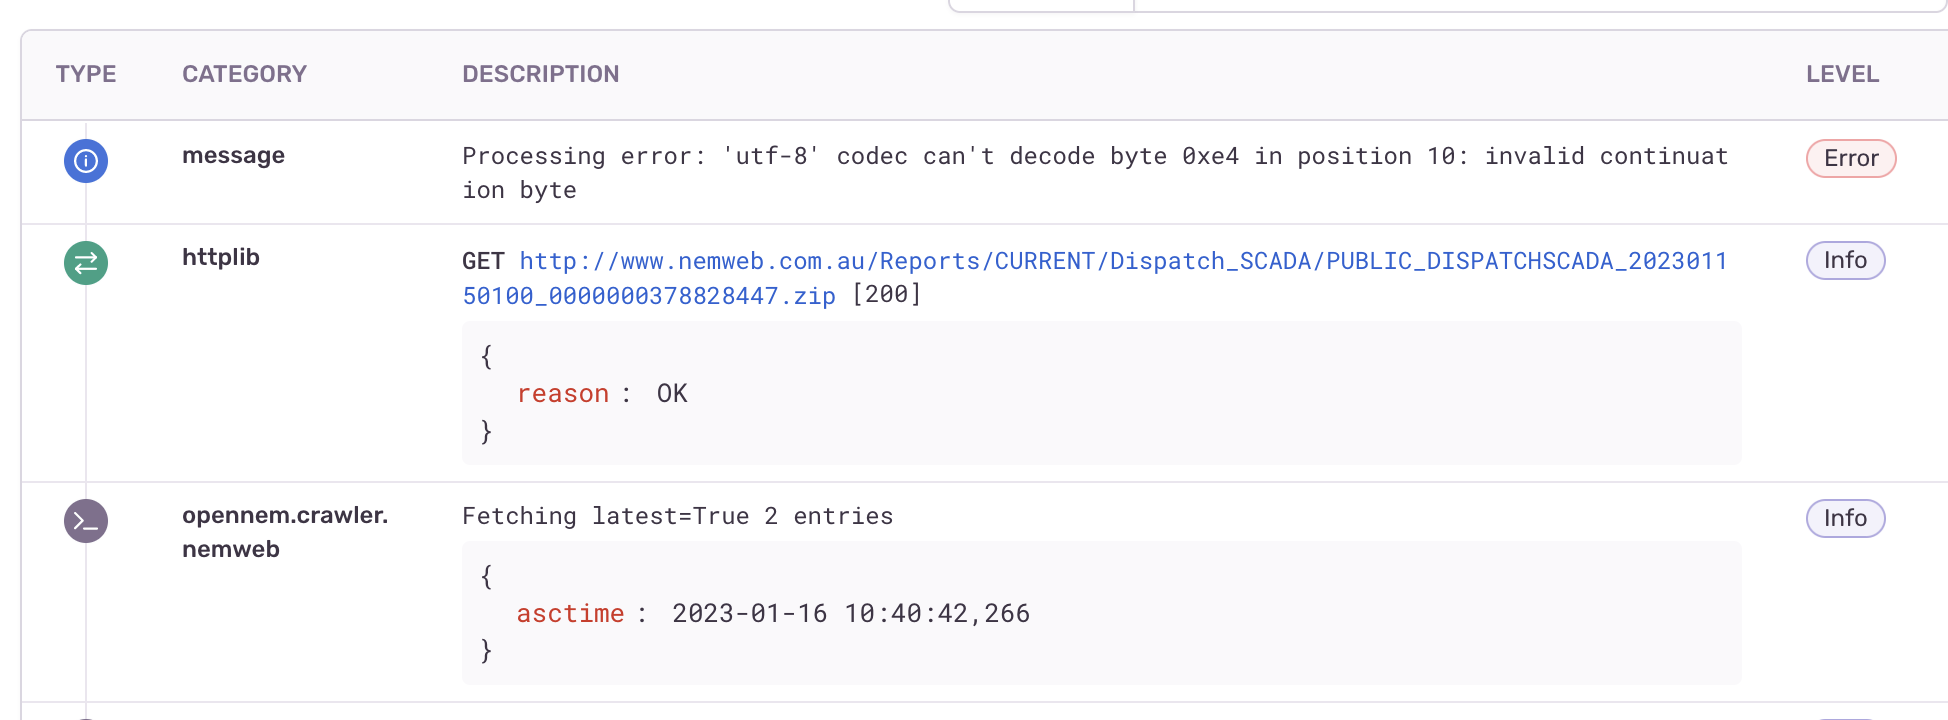Image resolution: width=1948 pixels, height=720 pixels.
Task: Click the message row's circular type indicator
Action: (x=86, y=160)
